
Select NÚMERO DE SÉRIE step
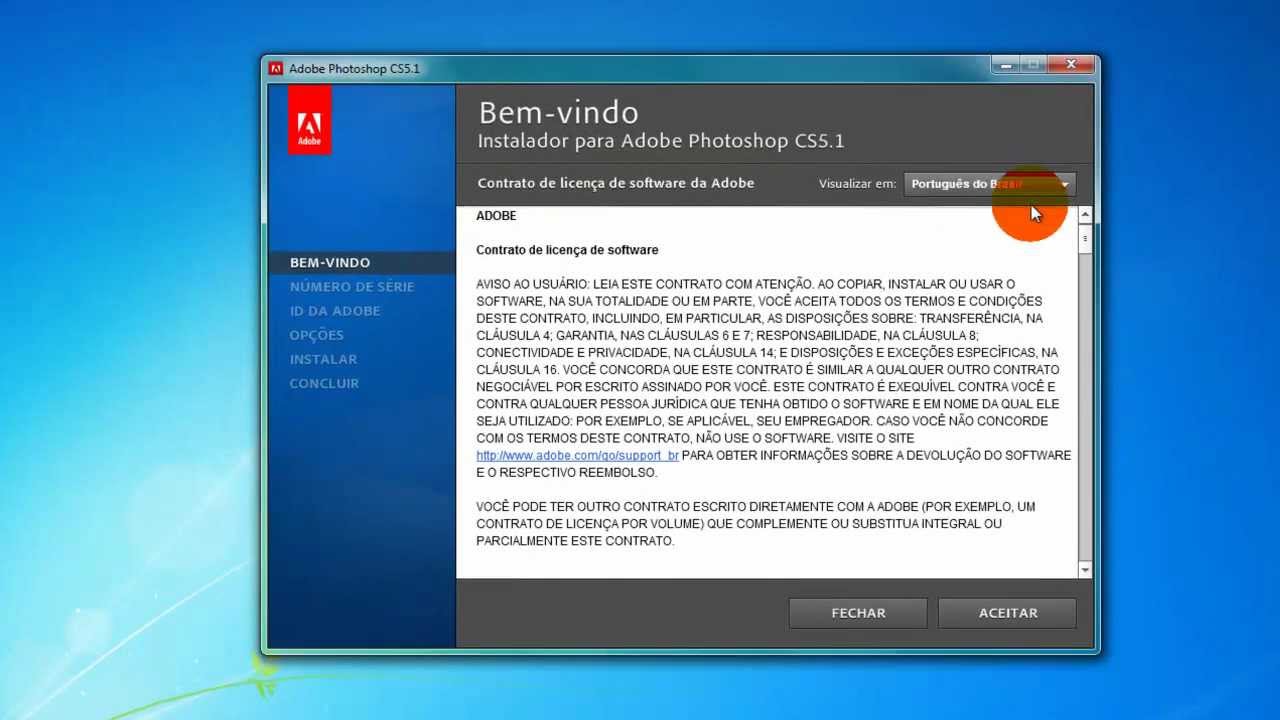[352, 287]
